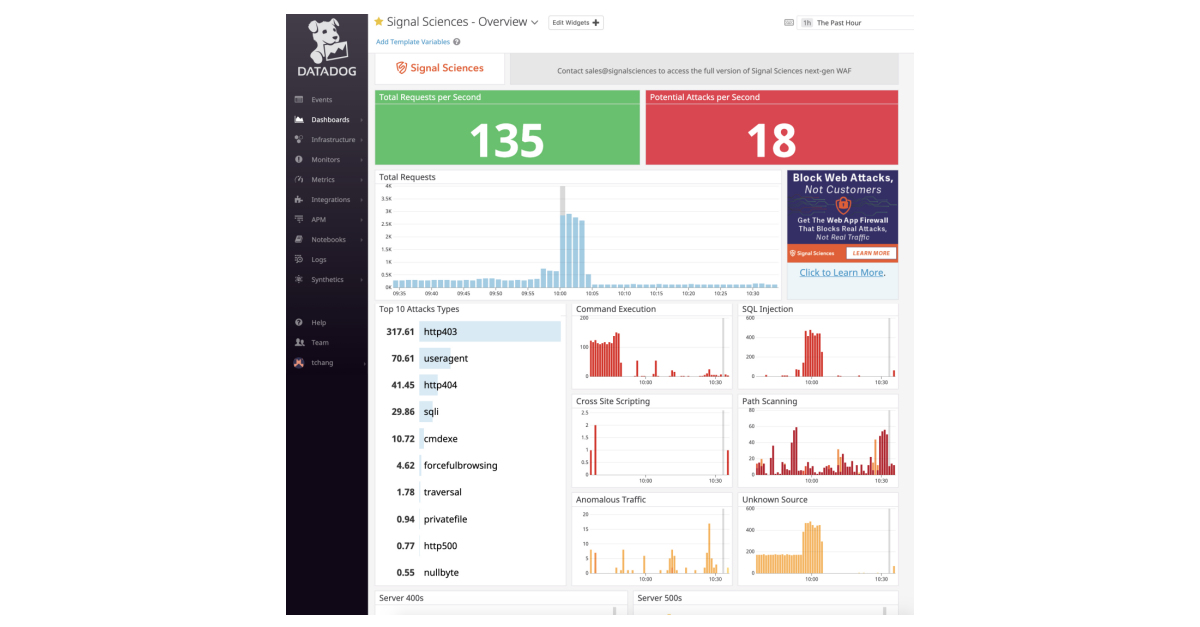Open the Synthetics menu label
Screen dimensions: 1200x627
pyautogui.click(x=327, y=280)
